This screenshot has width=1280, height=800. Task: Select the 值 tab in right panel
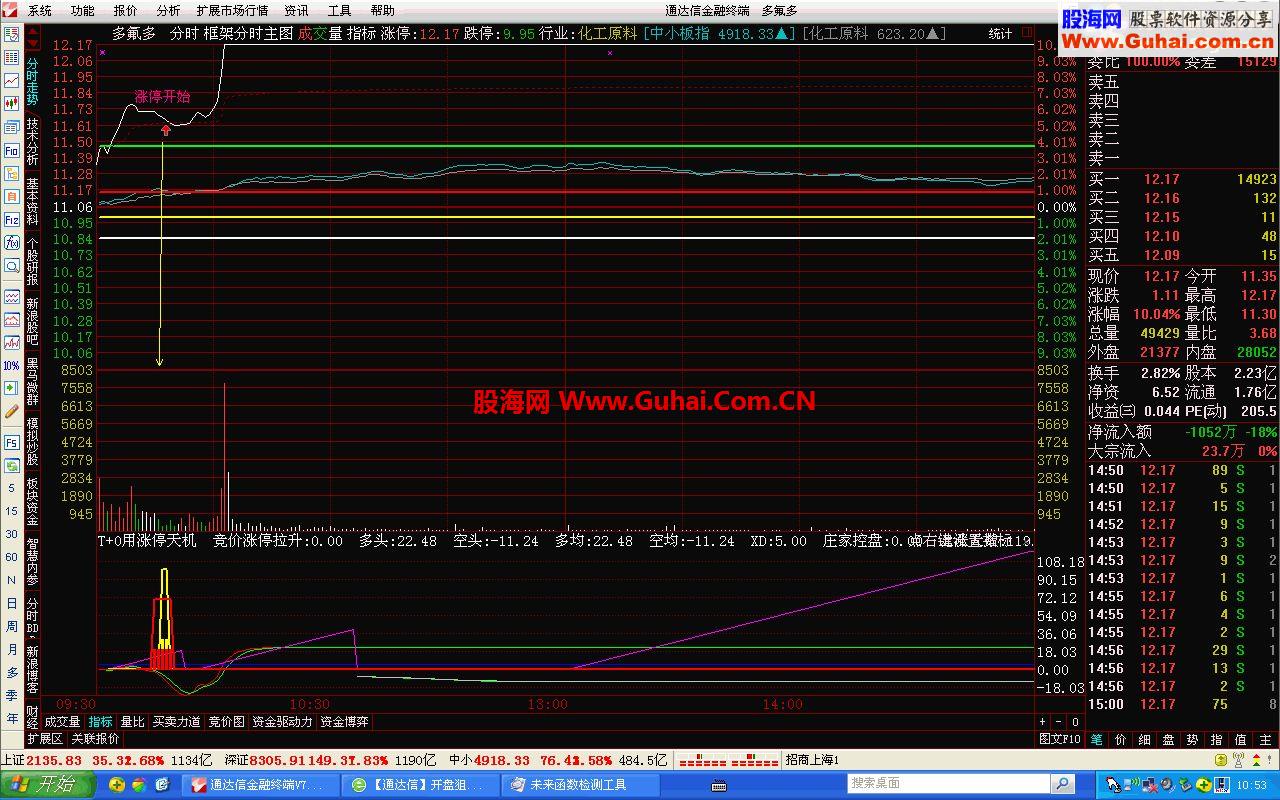coord(1241,739)
